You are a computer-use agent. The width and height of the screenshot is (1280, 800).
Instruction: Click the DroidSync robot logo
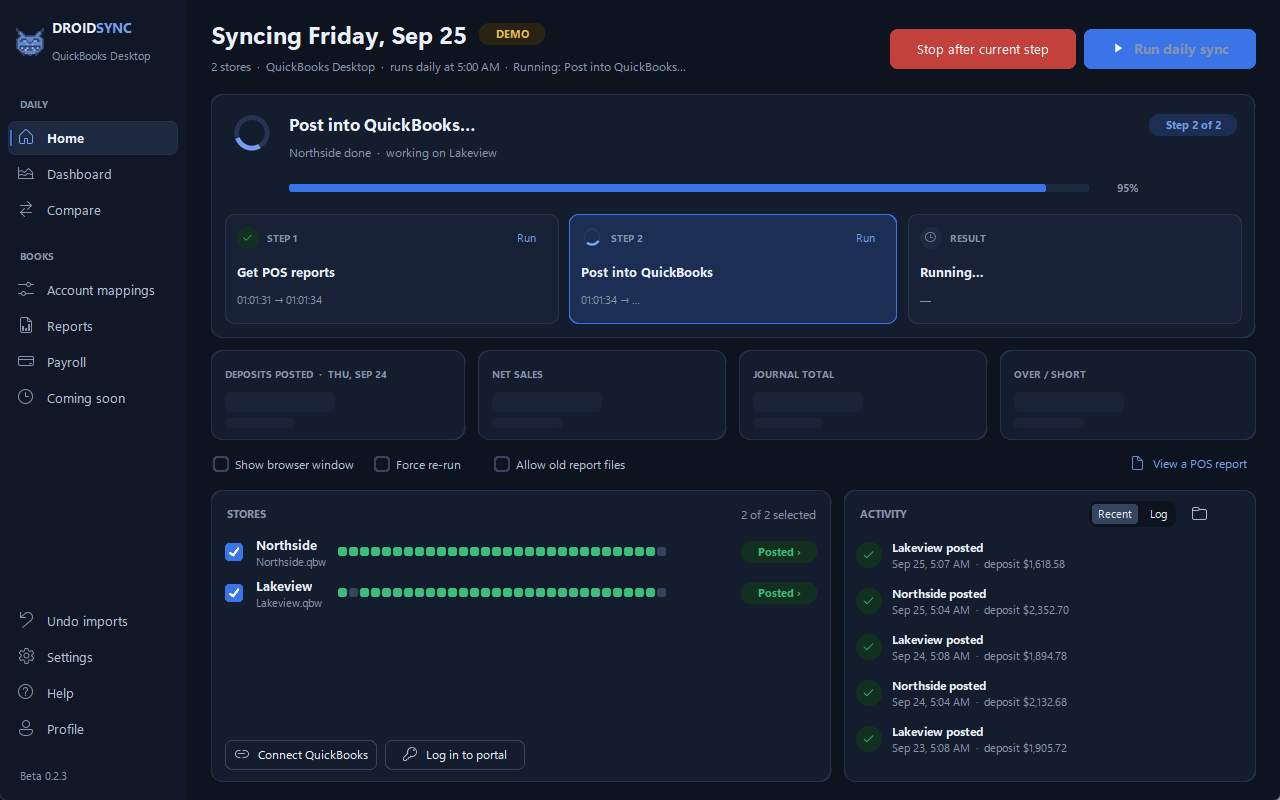(30, 42)
